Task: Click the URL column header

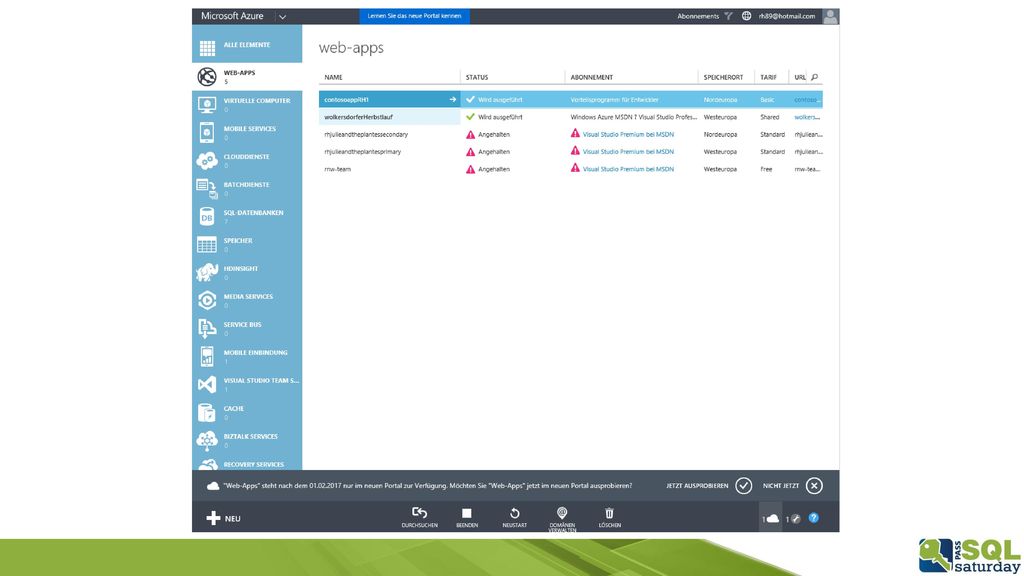Action: [800, 77]
